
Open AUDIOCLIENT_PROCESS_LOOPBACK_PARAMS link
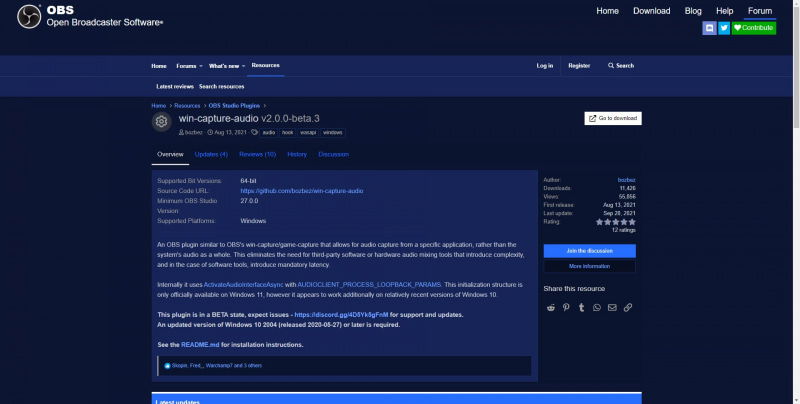(x=369, y=285)
